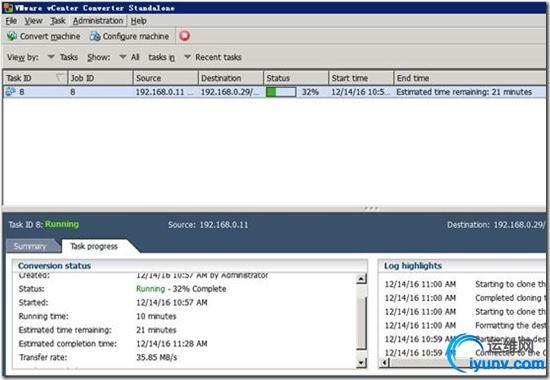The image size is (550, 380).
Task: Expand the Recent tasks dropdown
Action: (x=188, y=56)
